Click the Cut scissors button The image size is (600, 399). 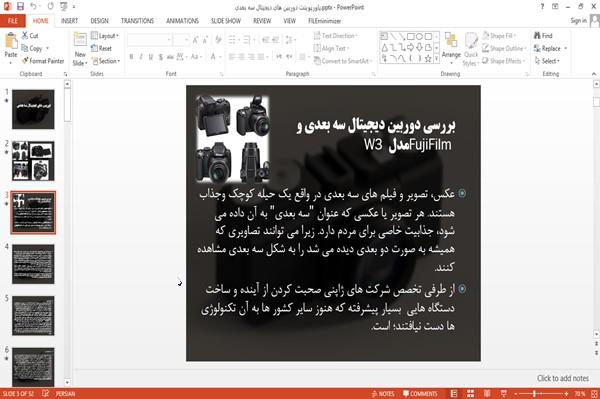click(30, 36)
